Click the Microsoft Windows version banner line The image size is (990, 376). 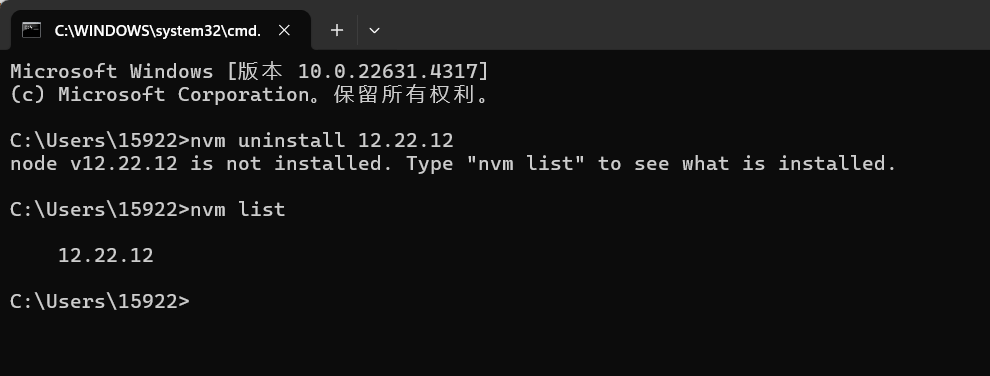(x=249, y=71)
